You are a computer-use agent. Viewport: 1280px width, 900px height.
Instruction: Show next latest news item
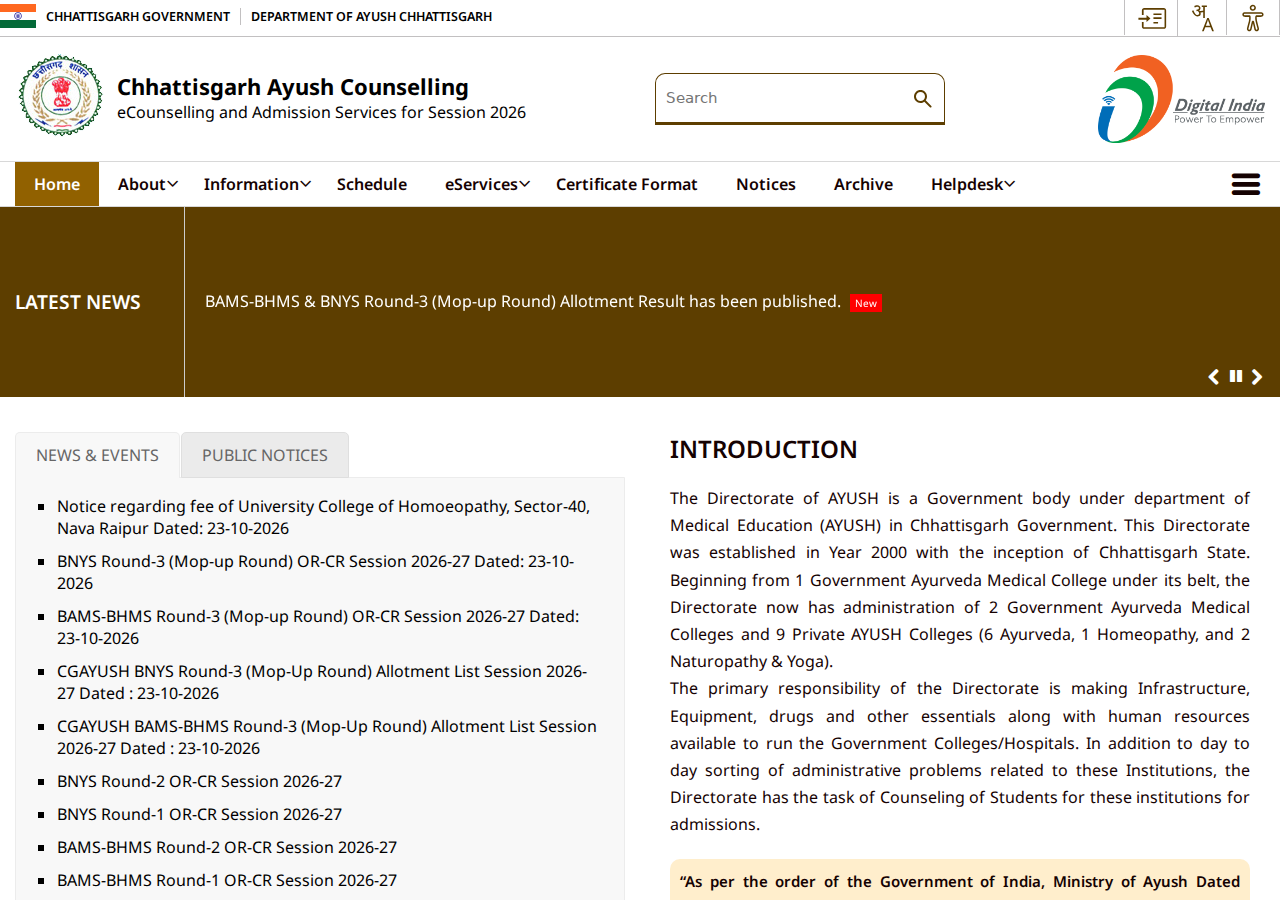[x=1257, y=377]
